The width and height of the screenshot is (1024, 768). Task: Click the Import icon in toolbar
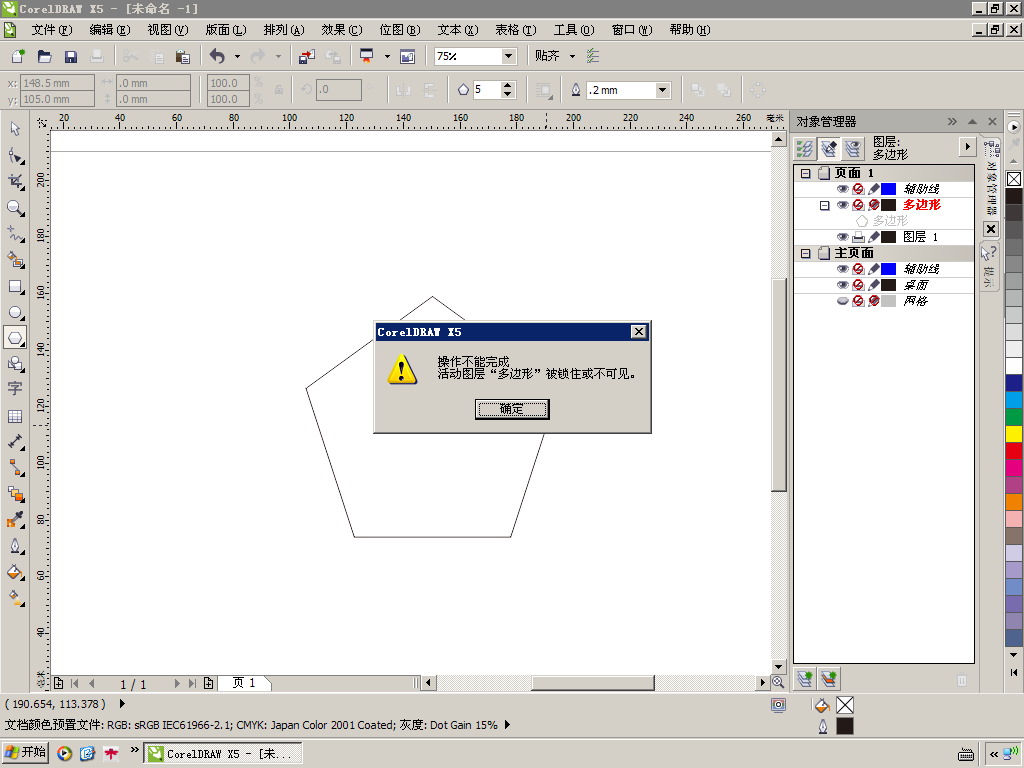pos(306,56)
